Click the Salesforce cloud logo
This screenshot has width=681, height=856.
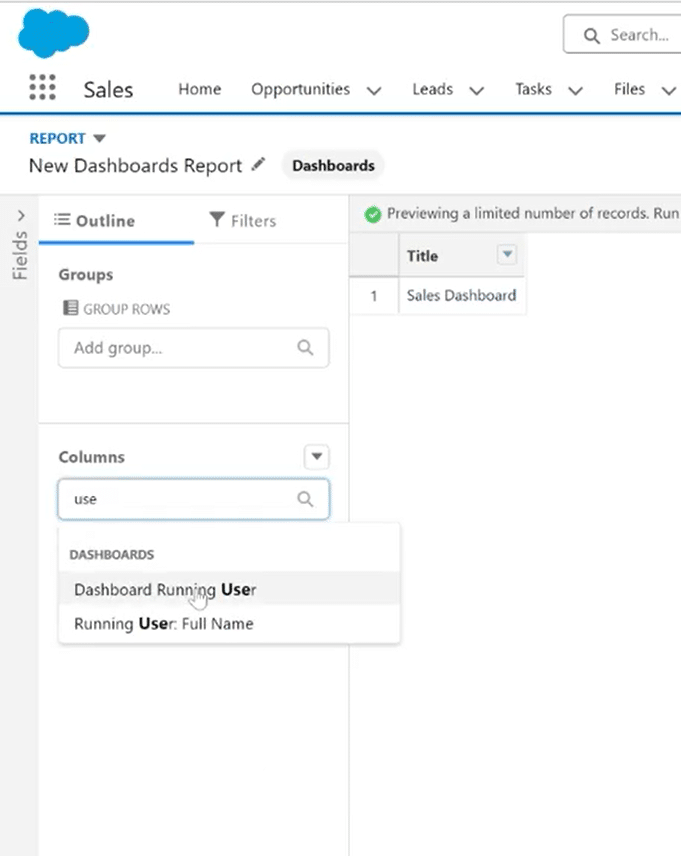coord(54,33)
